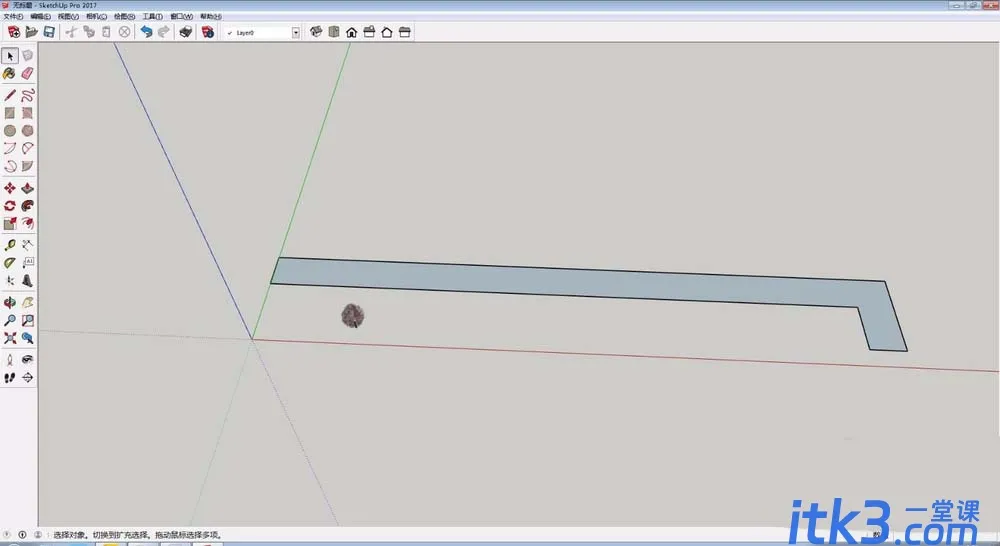Image resolution: width=1000 pixels, height=546 pixels.
Task: Choose the Polygon tool
Action: tap(27, 131)
